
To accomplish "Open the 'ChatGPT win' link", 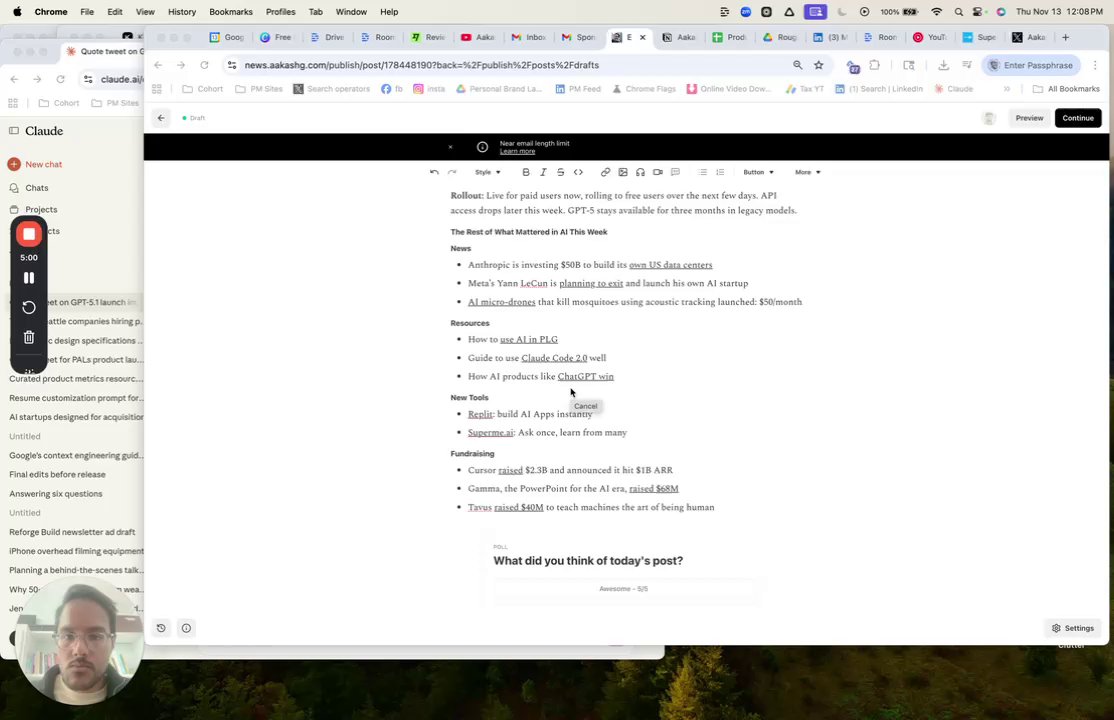I will click(x=585, y=377).
